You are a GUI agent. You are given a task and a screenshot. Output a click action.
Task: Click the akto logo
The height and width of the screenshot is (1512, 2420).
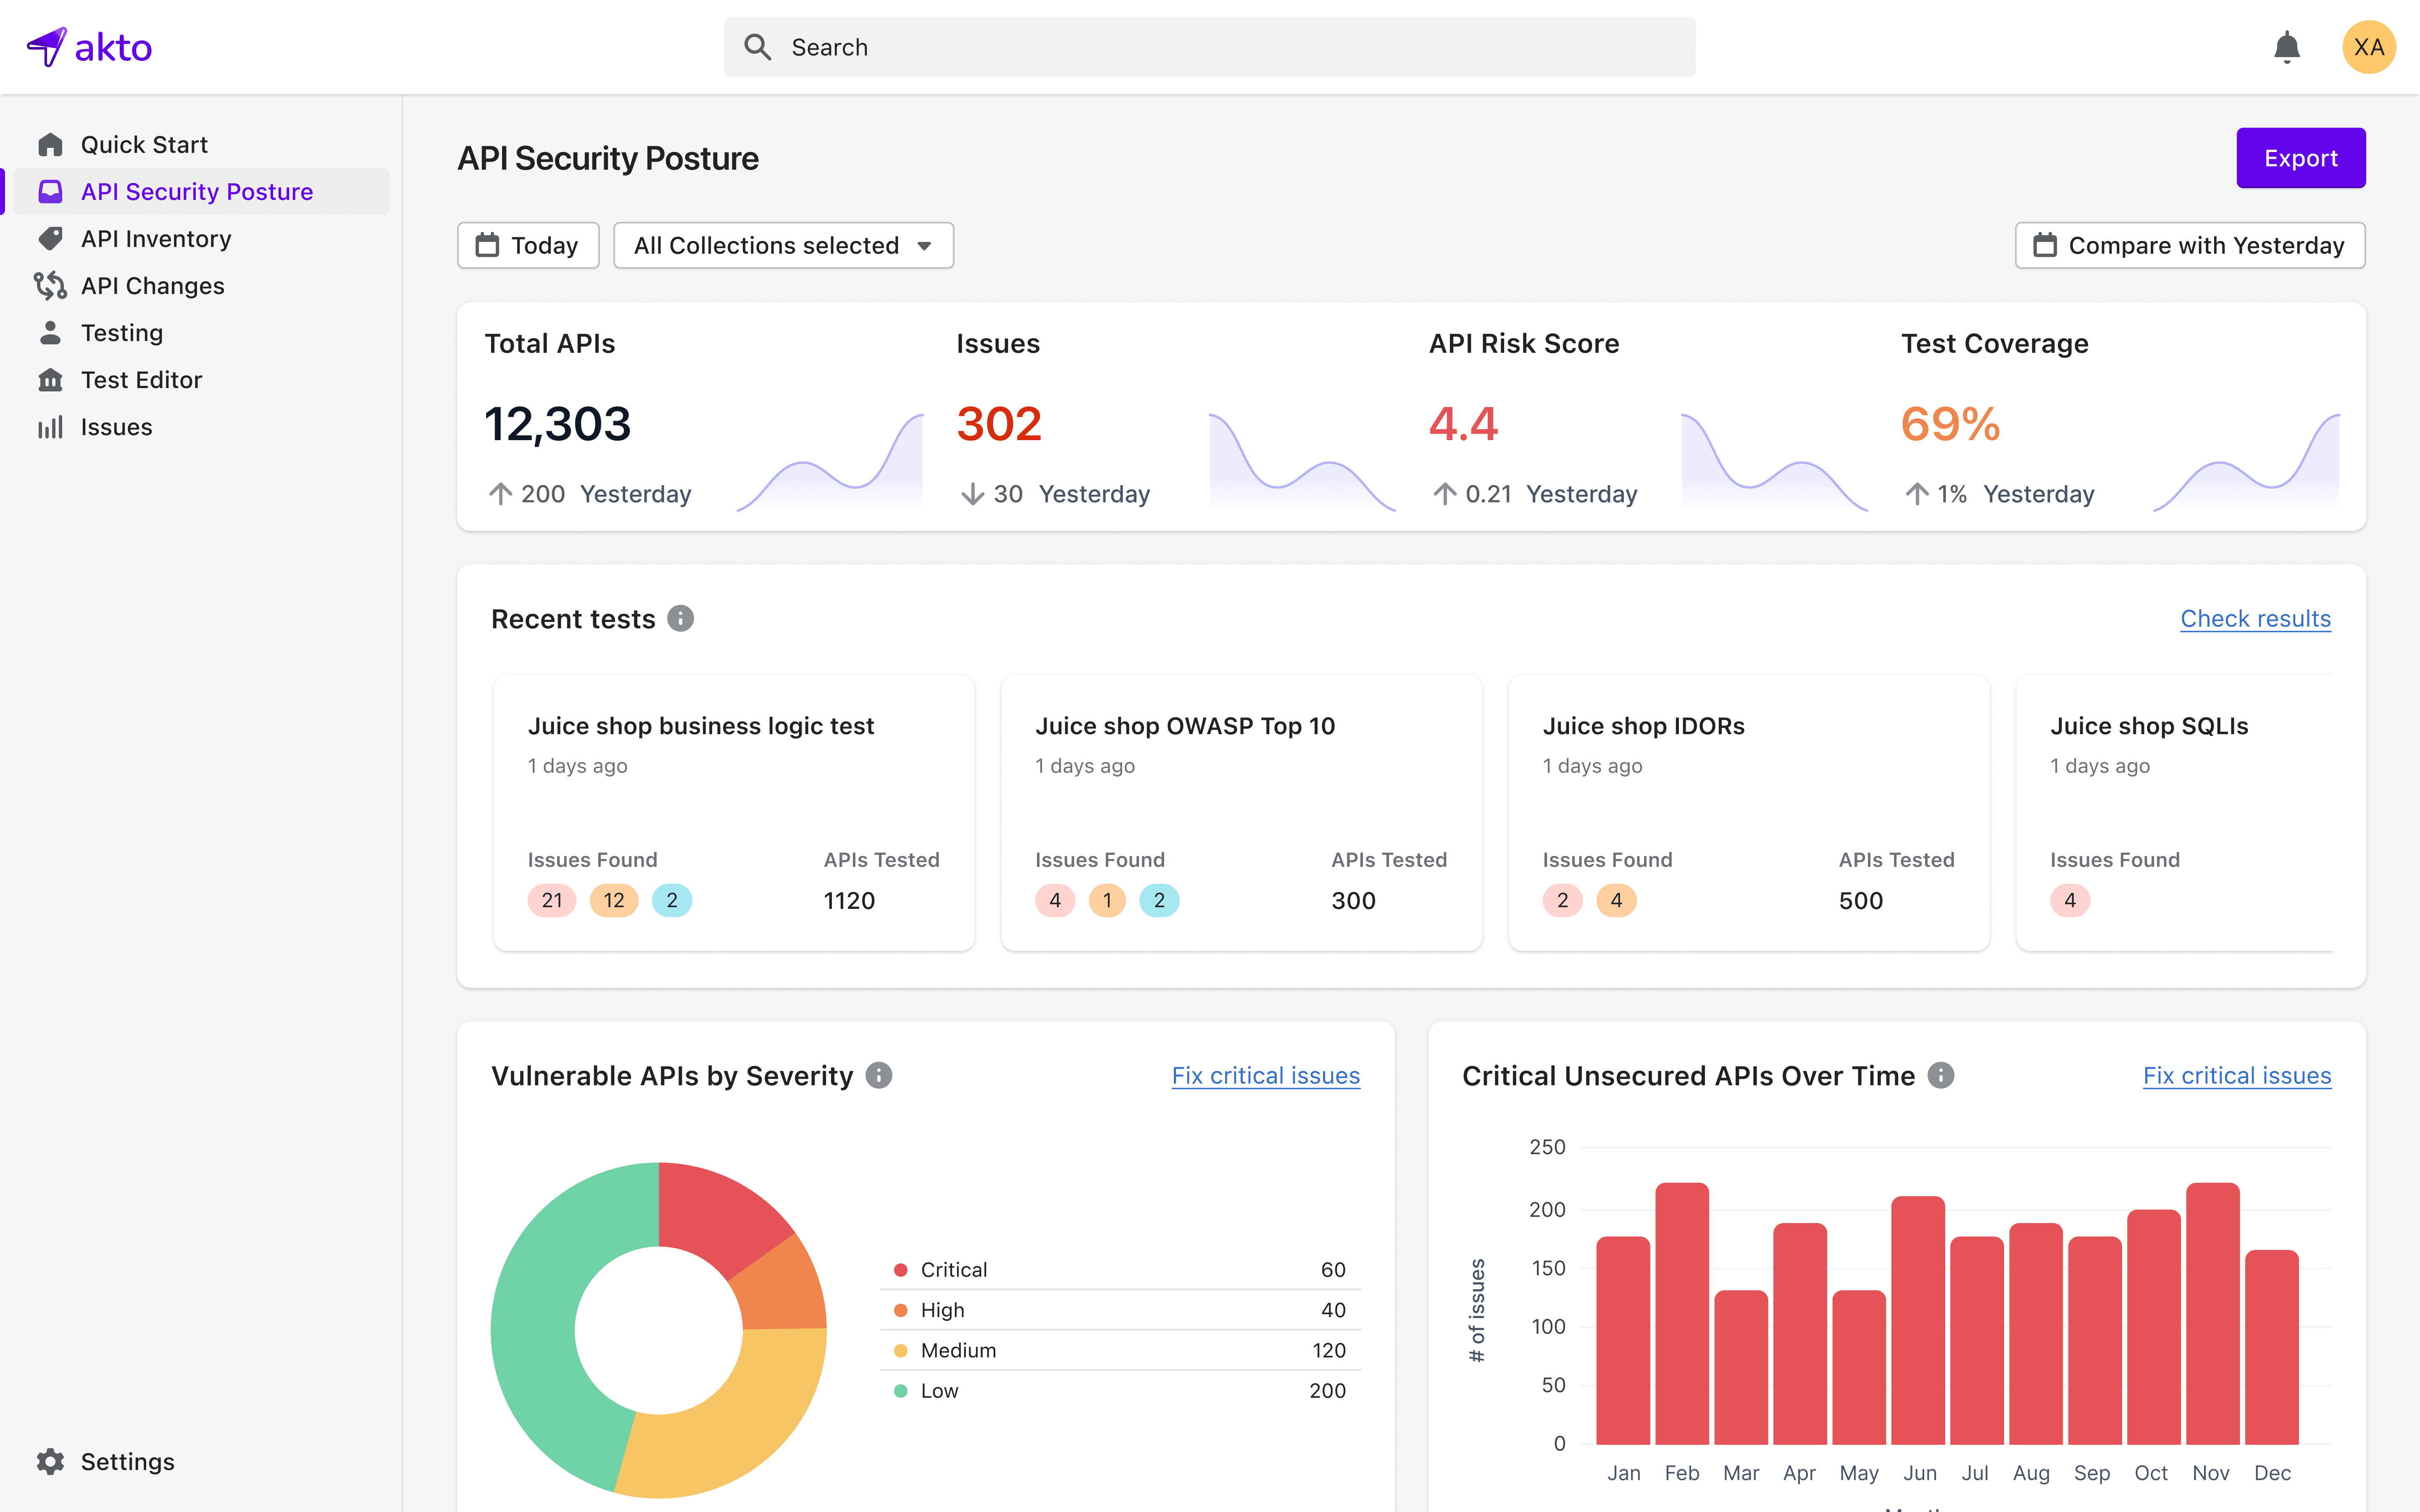pyautogui.click(x=90, y=47)
